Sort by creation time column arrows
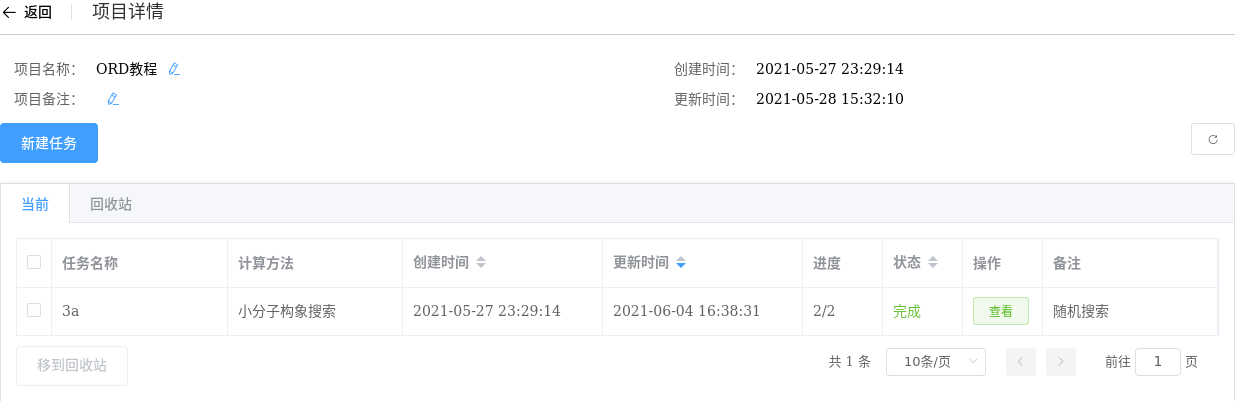The image size is (1235, 401). pyautogui.click(x=481, y=263)
